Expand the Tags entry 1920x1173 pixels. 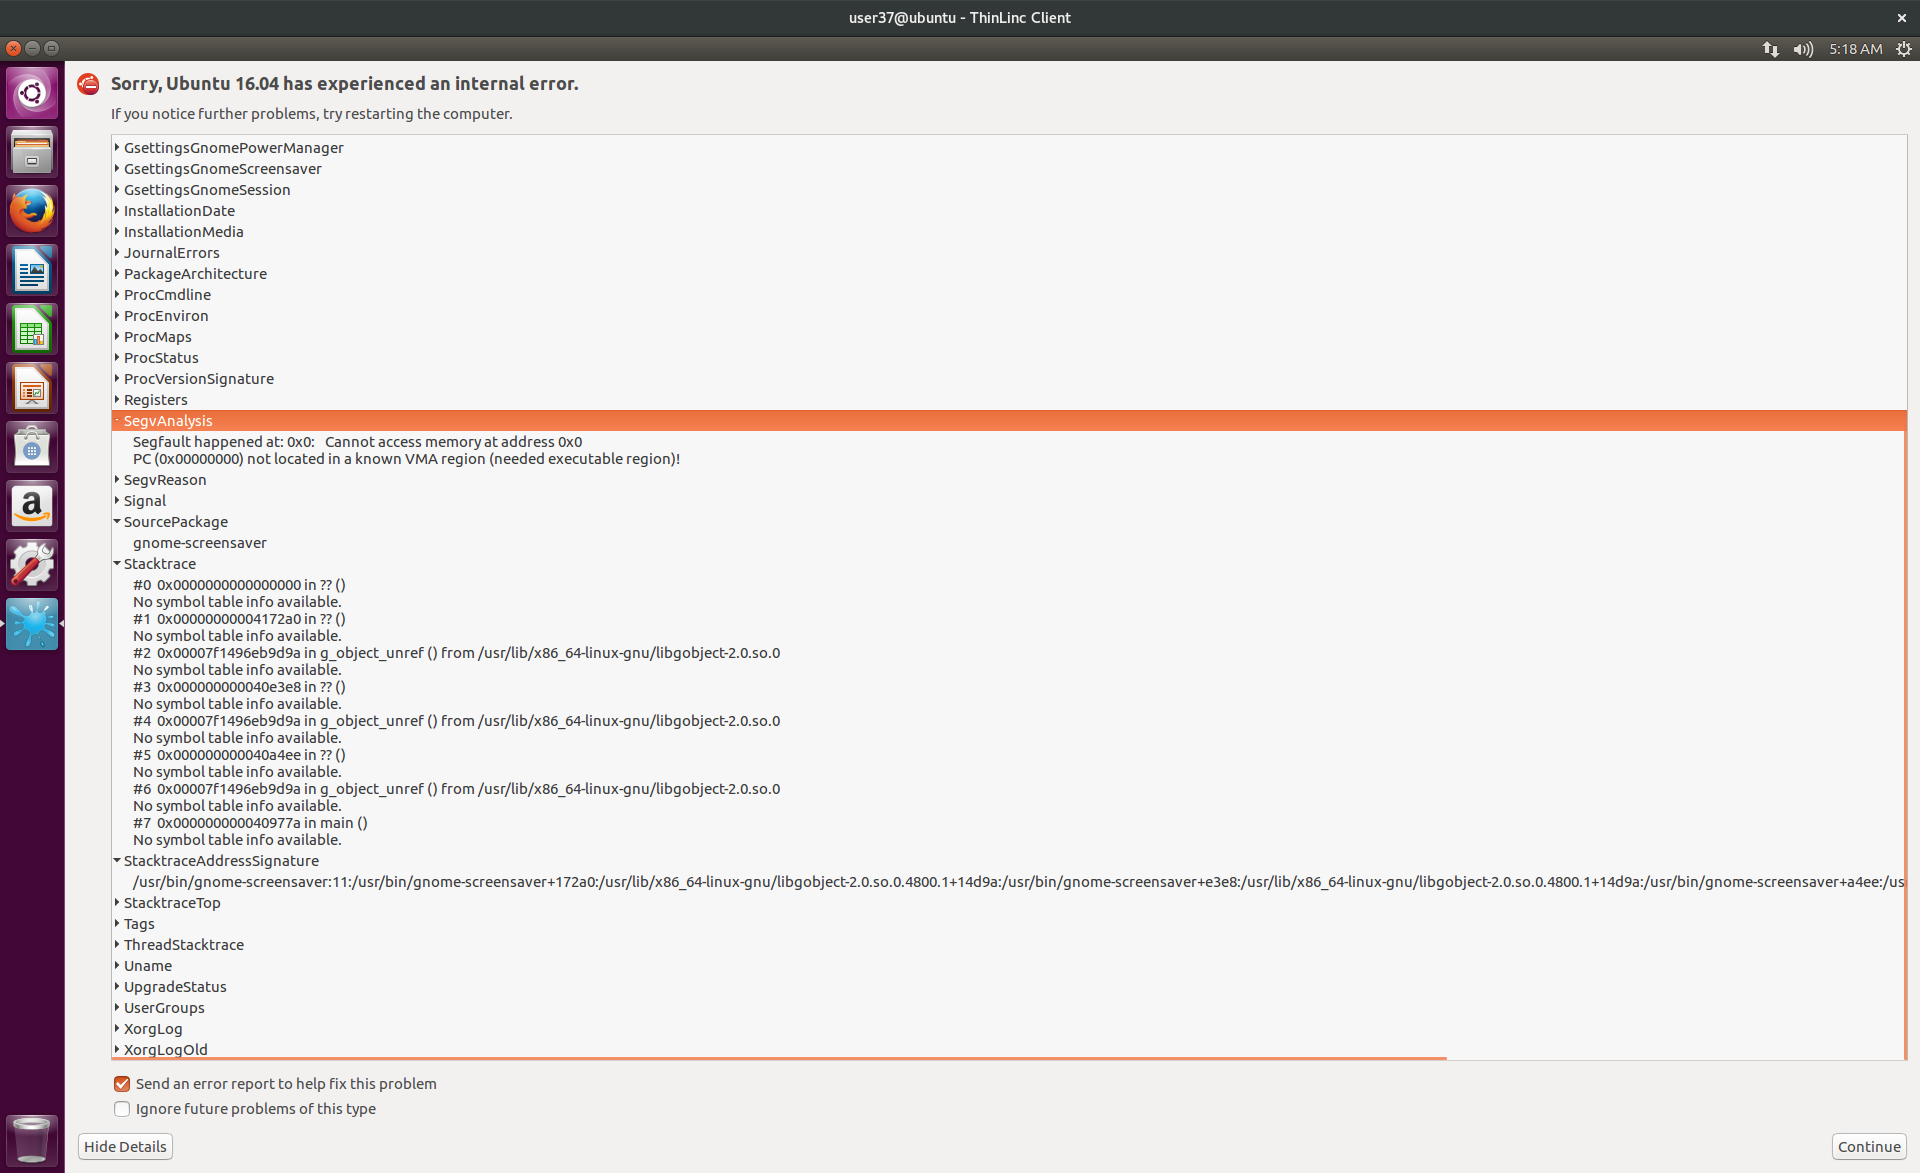click(117, 923)
